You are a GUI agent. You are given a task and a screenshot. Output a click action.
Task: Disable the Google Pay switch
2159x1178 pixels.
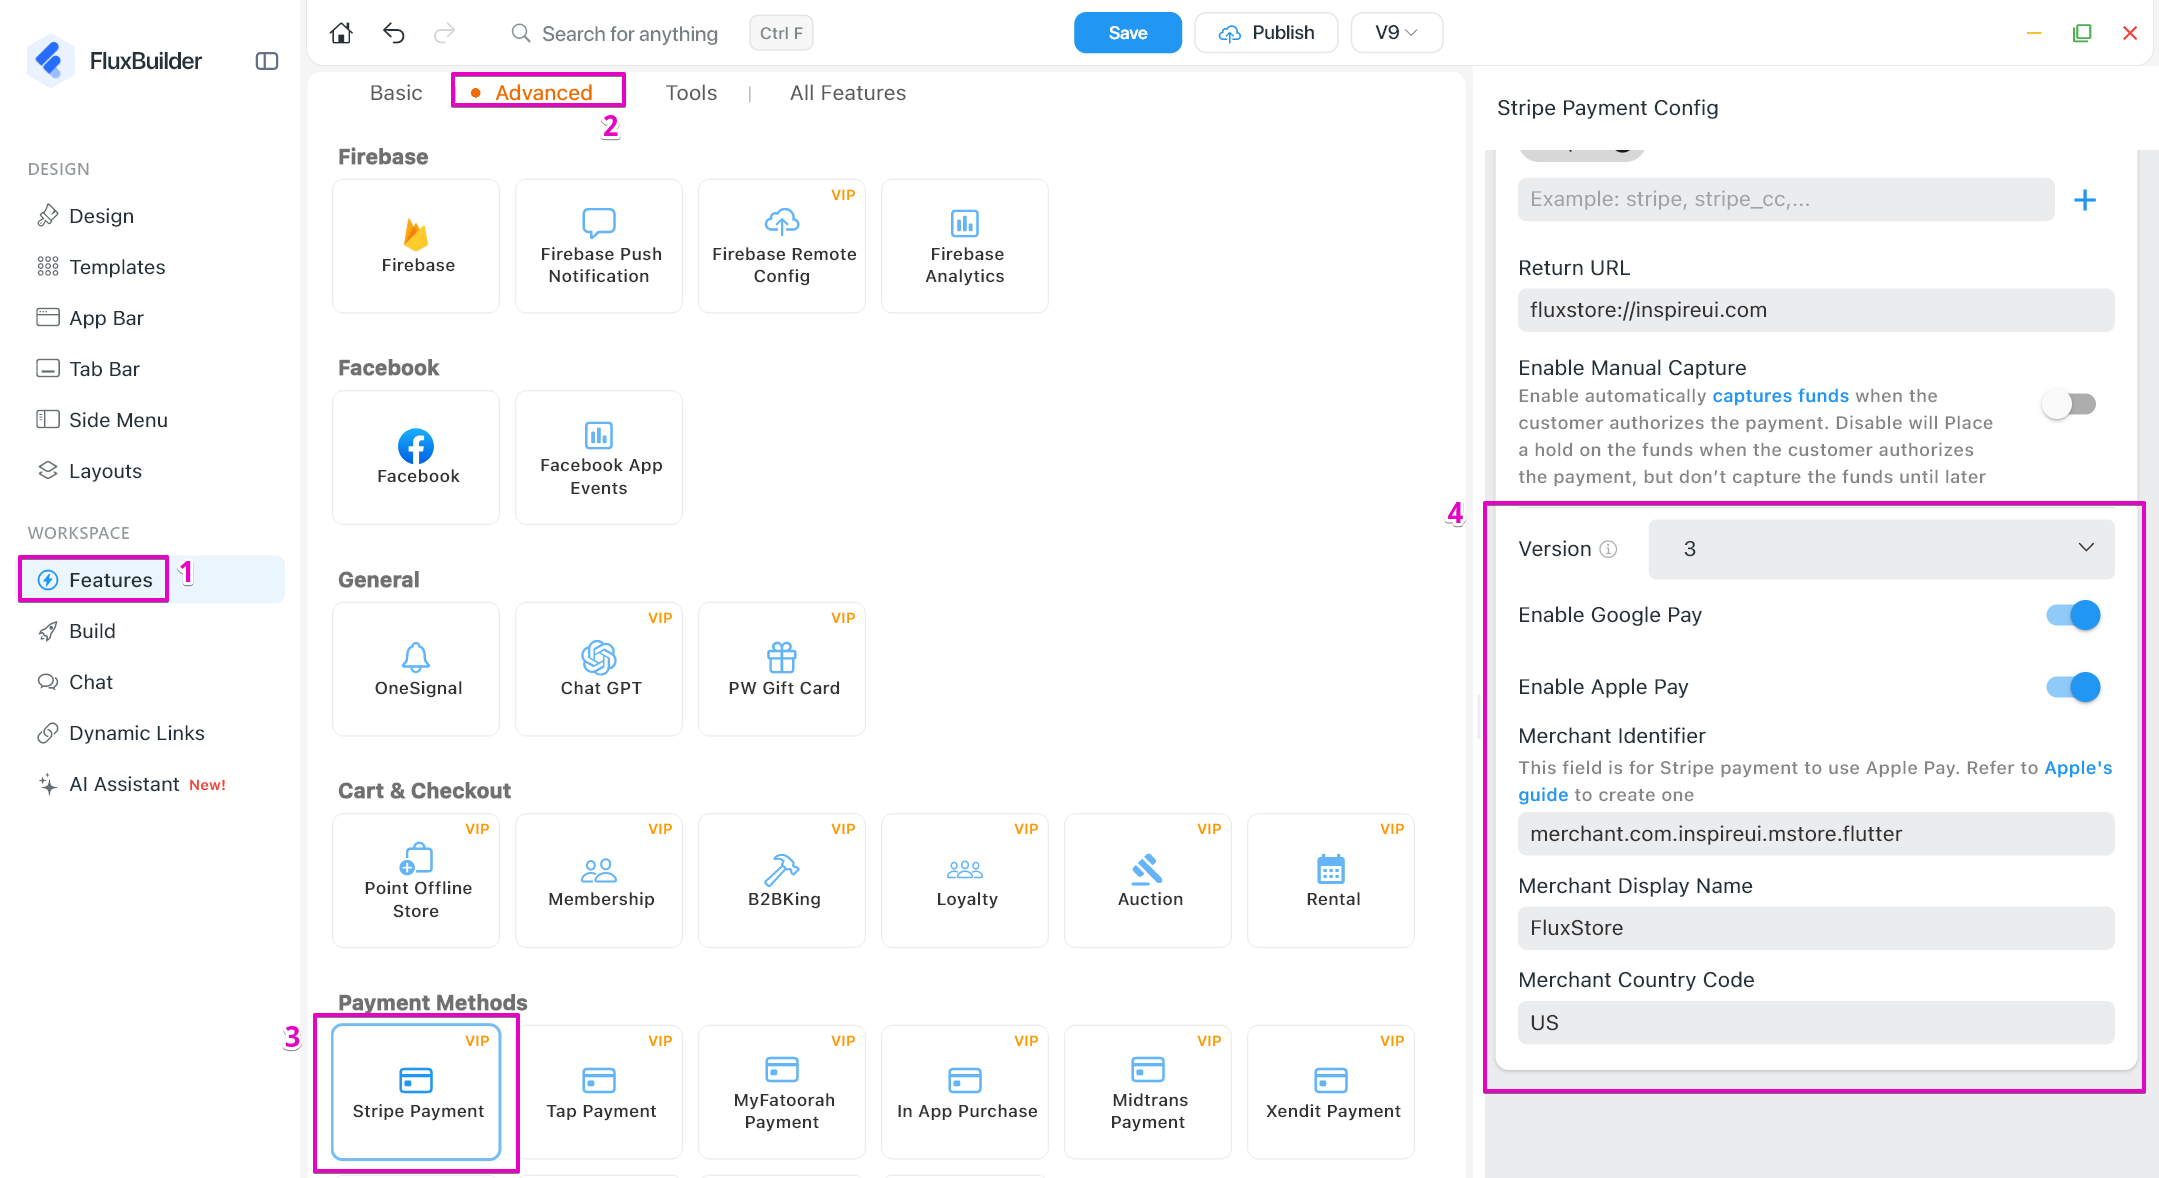2073,615
